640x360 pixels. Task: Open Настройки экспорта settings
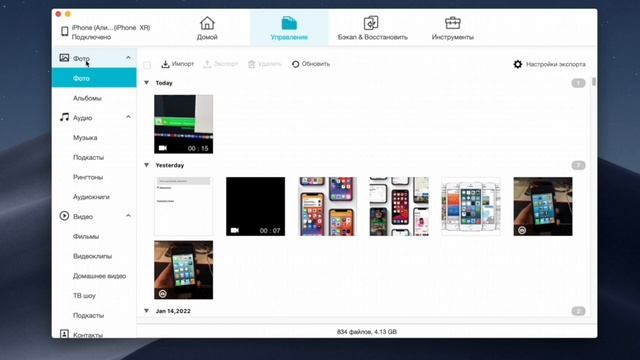tap(549, 64)
